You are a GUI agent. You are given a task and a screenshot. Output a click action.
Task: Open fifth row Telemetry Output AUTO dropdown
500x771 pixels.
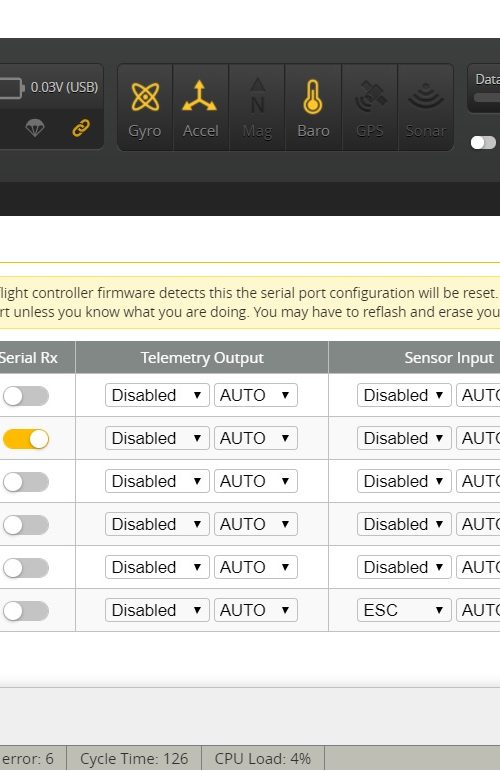pyautogui.click(x=256, y=567)
